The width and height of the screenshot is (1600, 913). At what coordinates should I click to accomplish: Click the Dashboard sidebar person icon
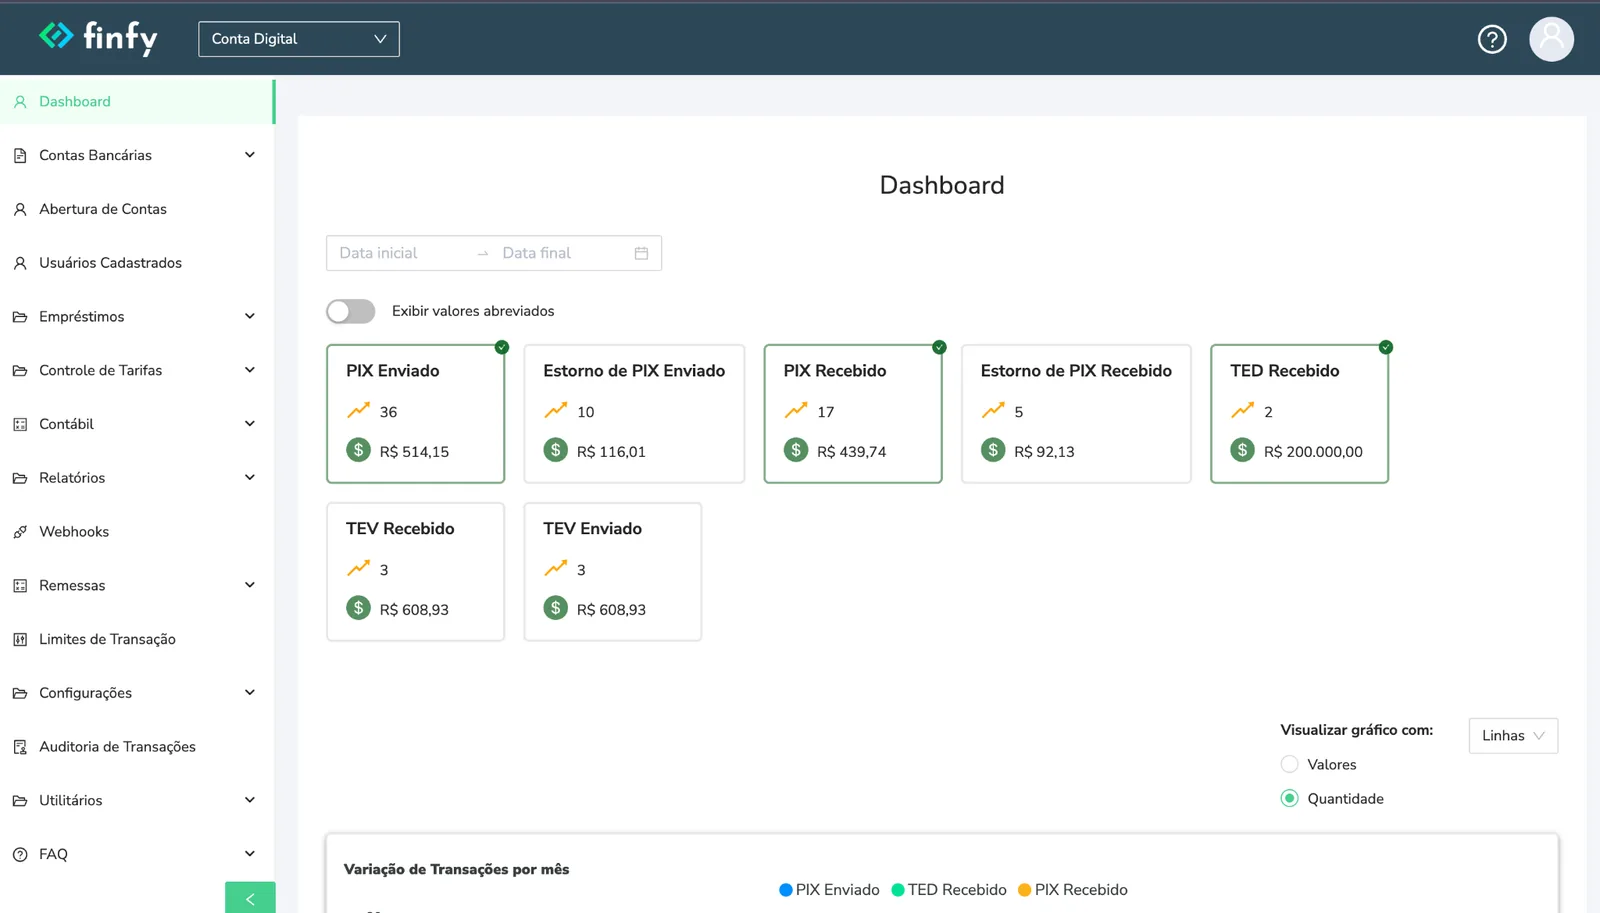(20, 102)
